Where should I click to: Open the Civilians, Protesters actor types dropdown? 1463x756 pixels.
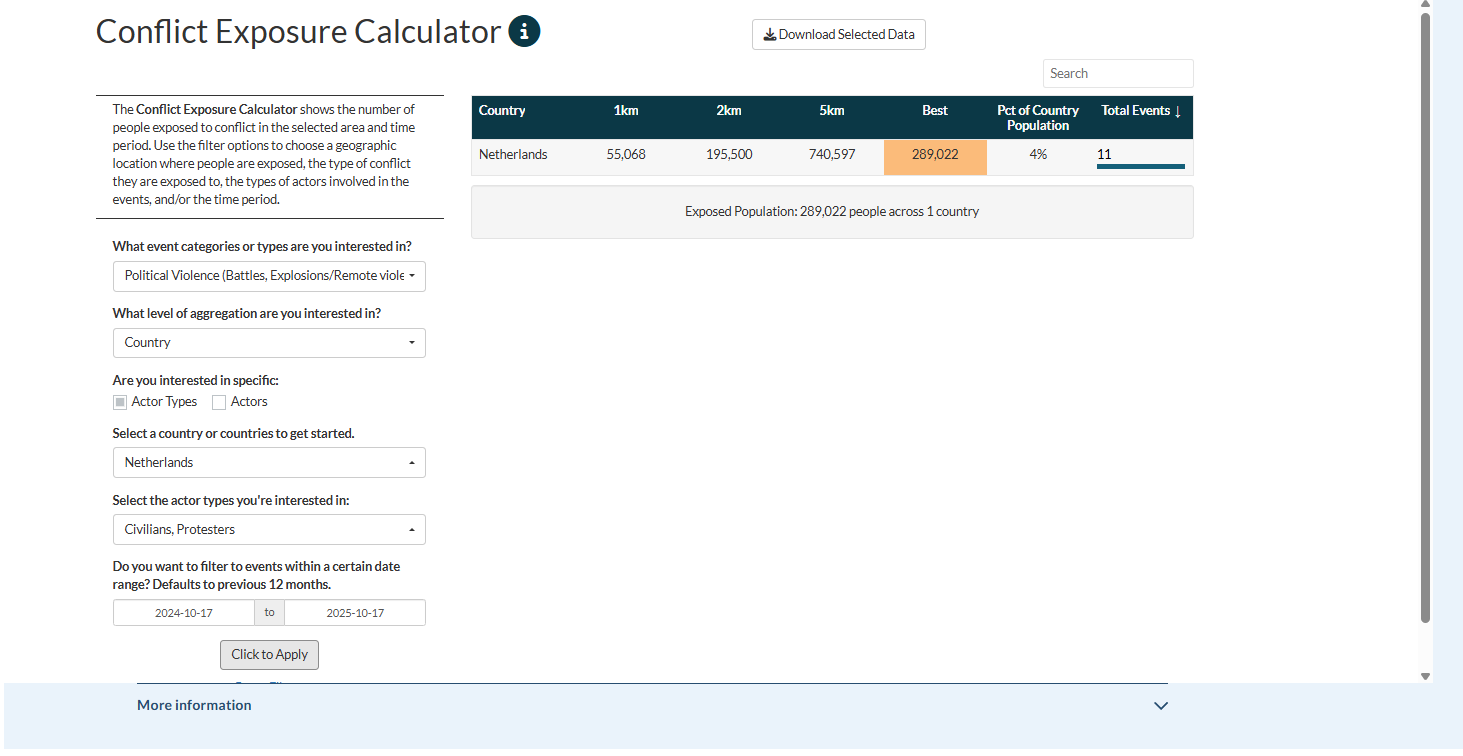click(269, 530)
